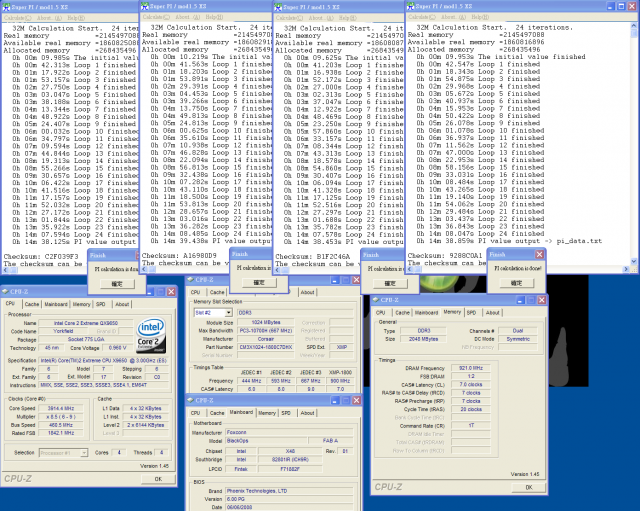The height and width of the screenshot is (511, 640).
Task: Open About tab in CPU-Z DRAM Timings window
Action: pos(493,313)
